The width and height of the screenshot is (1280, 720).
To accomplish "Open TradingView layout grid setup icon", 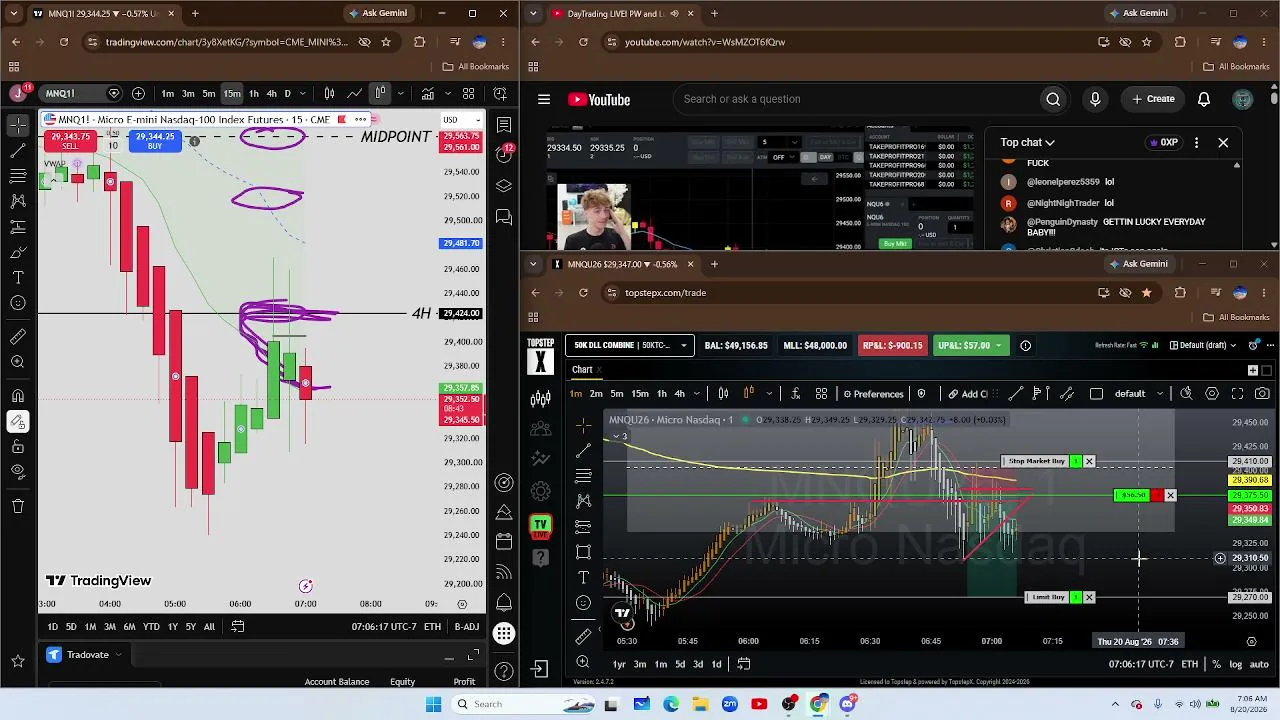I will tap(468, 94).
